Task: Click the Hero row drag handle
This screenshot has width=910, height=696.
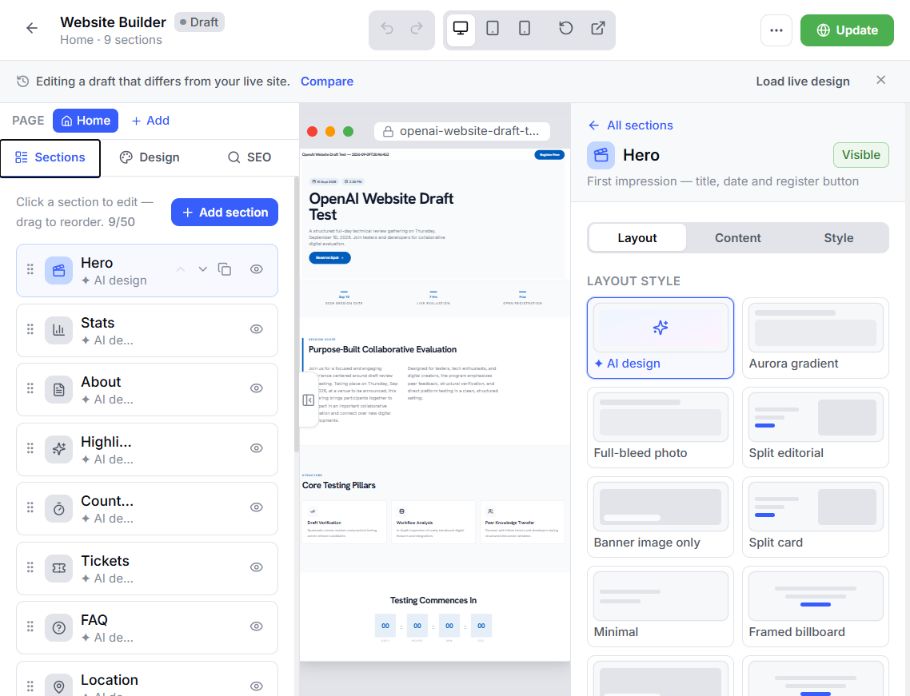Action: point(30,269)
